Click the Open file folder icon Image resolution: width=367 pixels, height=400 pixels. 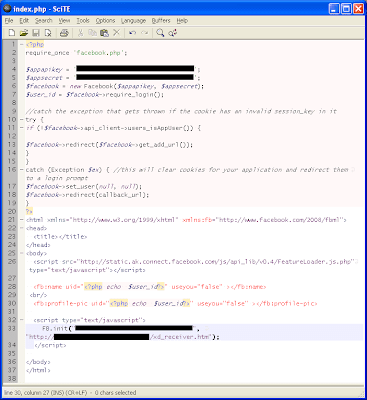click(24, 33)
